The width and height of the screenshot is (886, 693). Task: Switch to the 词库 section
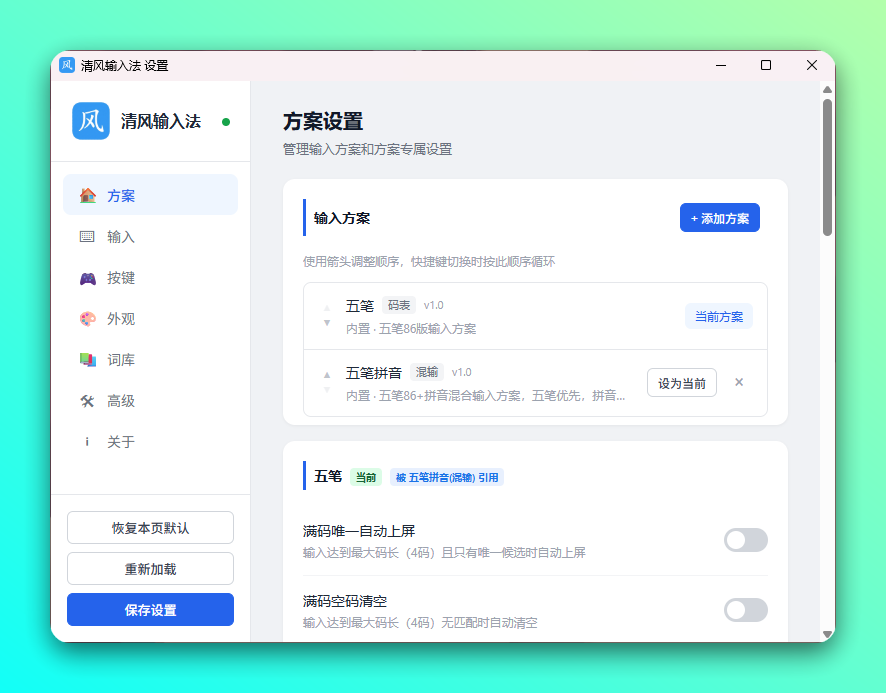point(121,360)
